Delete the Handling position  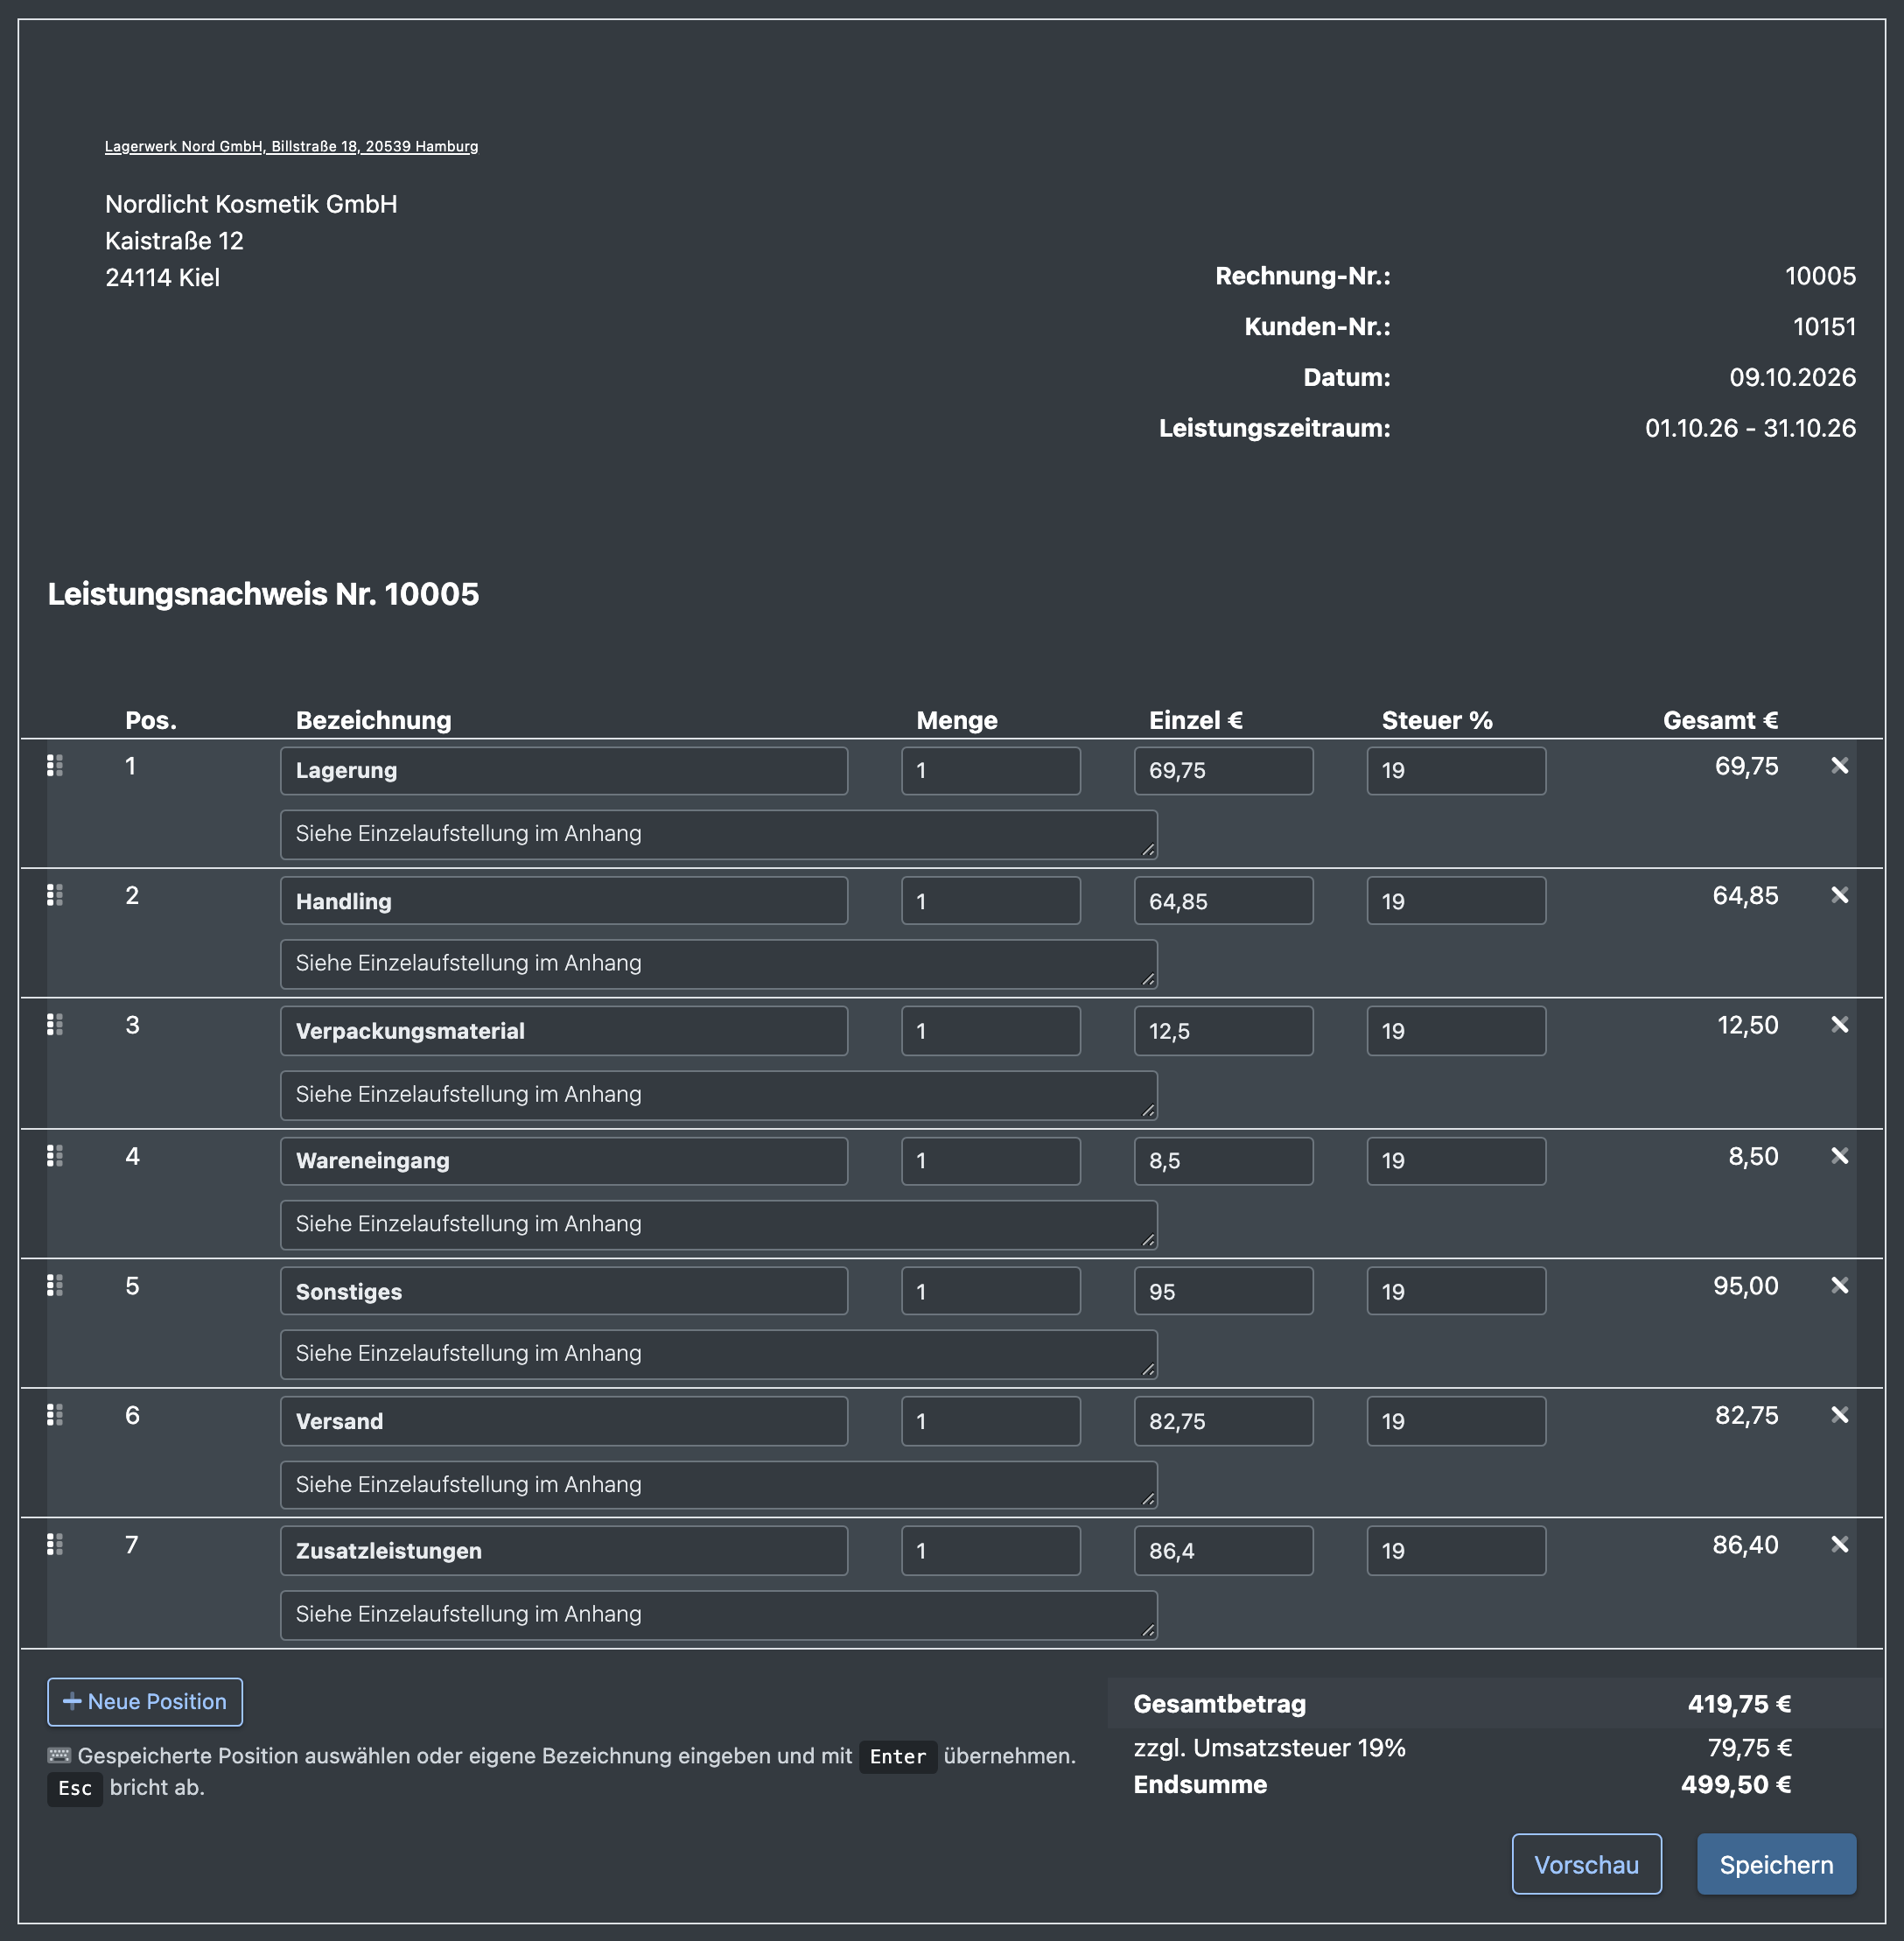[1839, 895]
